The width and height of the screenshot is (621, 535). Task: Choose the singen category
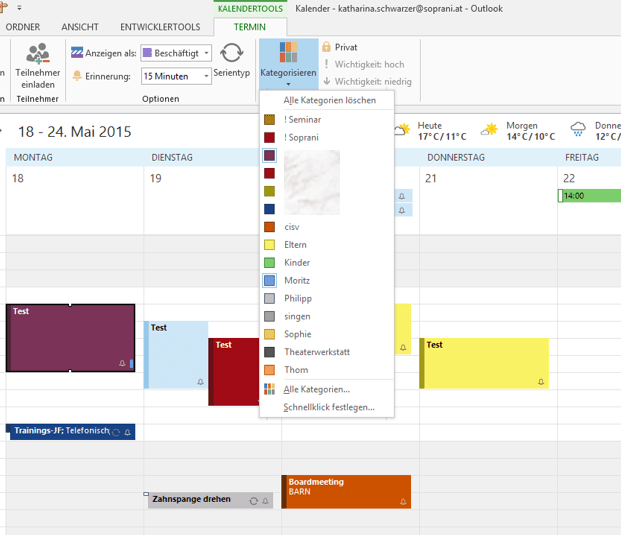pos(327,316)
